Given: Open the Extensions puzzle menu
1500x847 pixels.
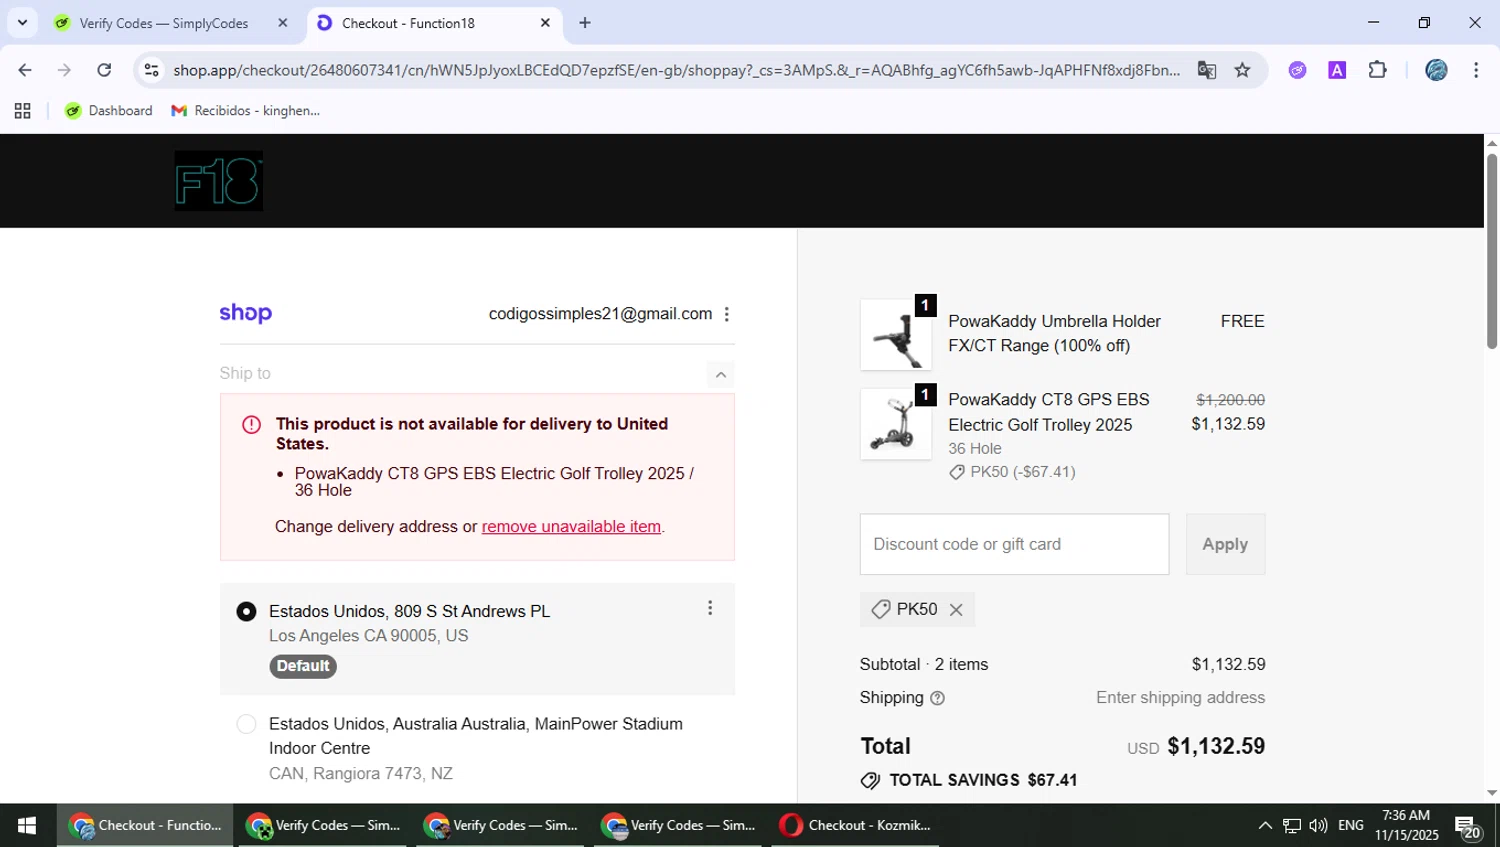Looking at the screenshot, I should pos(1377,70).
